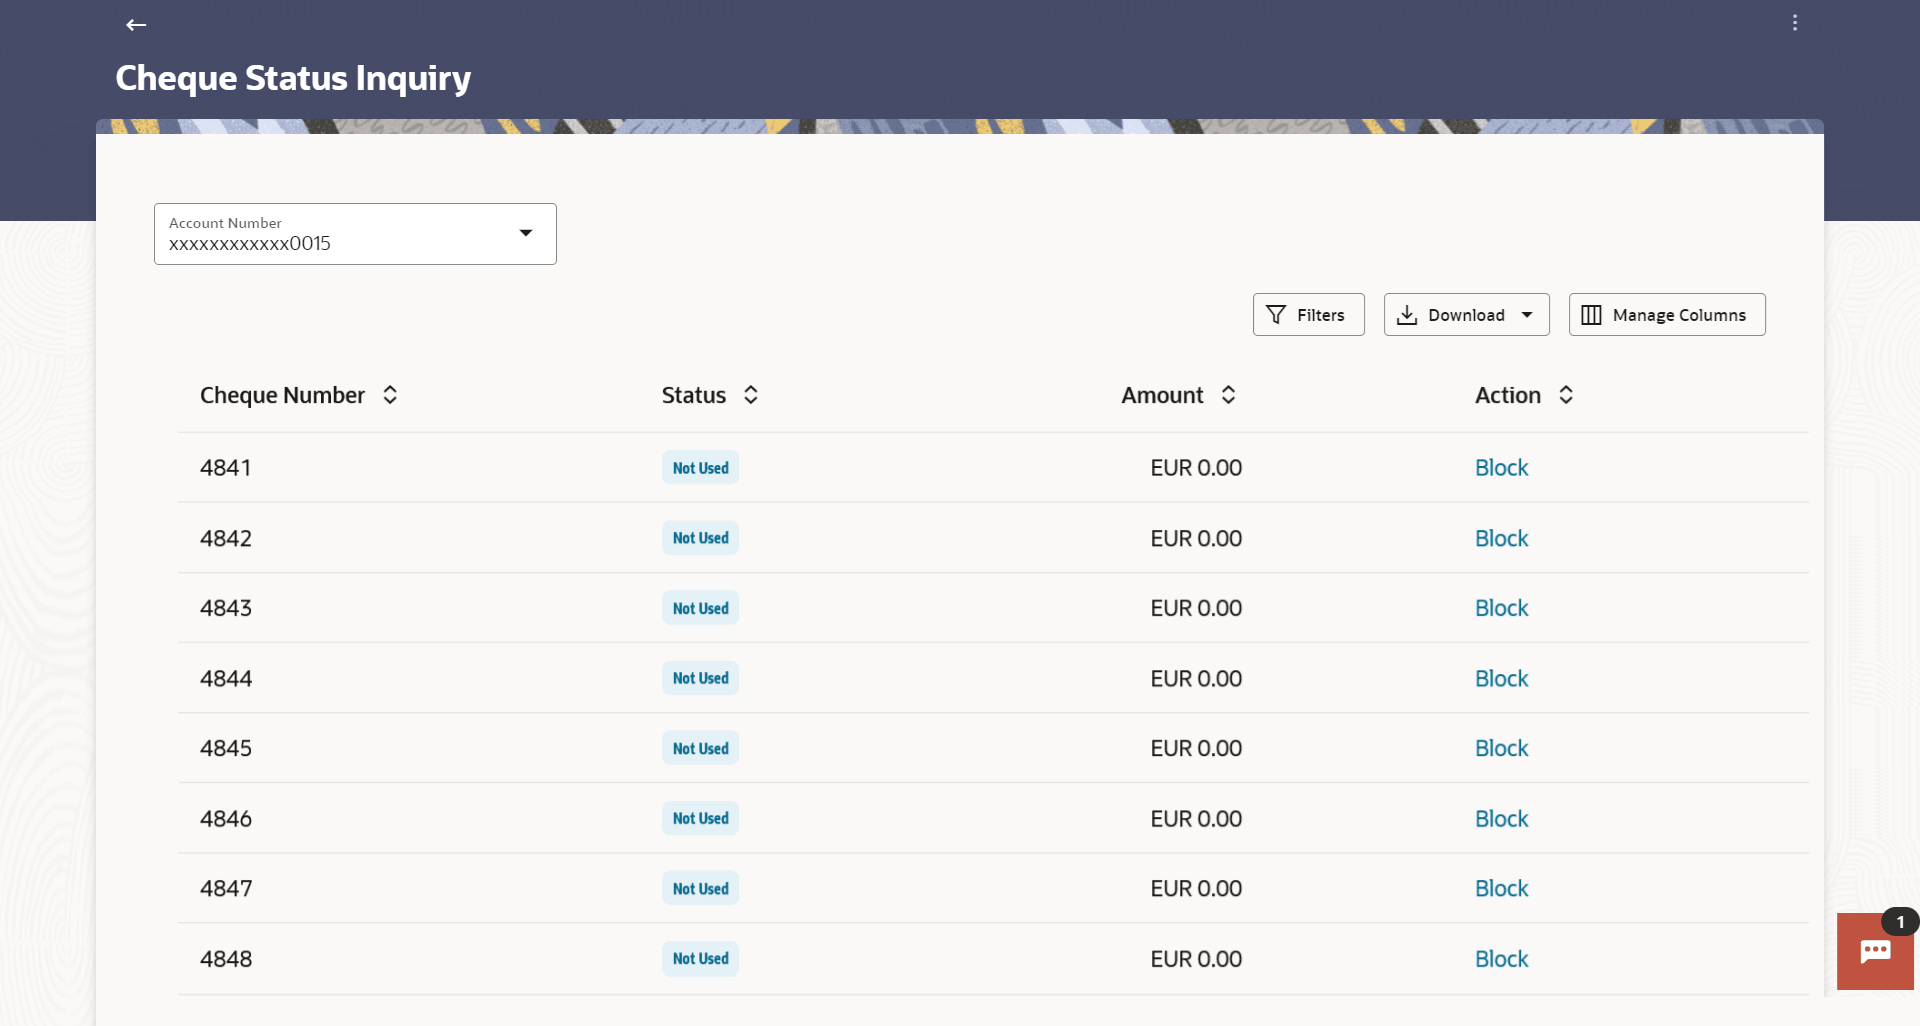Click Not Used status badge for cheque 4845
1920x1026 pixels.
pos(700,748)
